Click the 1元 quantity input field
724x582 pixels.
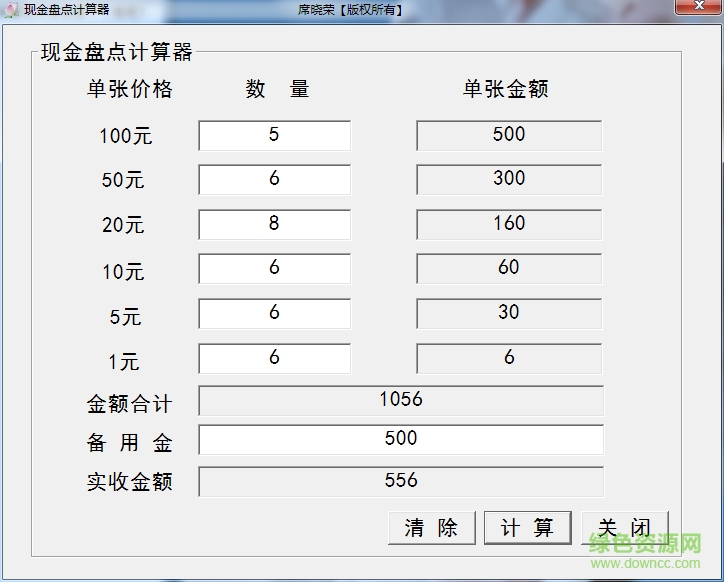coord(275,358)
